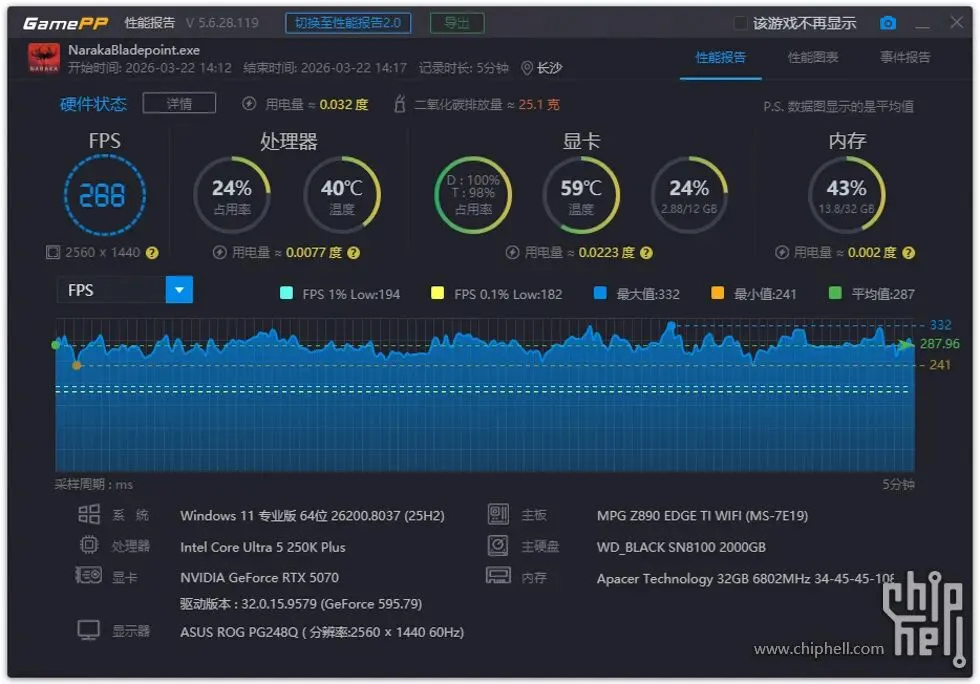Click the system (系统) Windows icon
This screenshot has height=684, width=980.
click(x=89, y=515)
